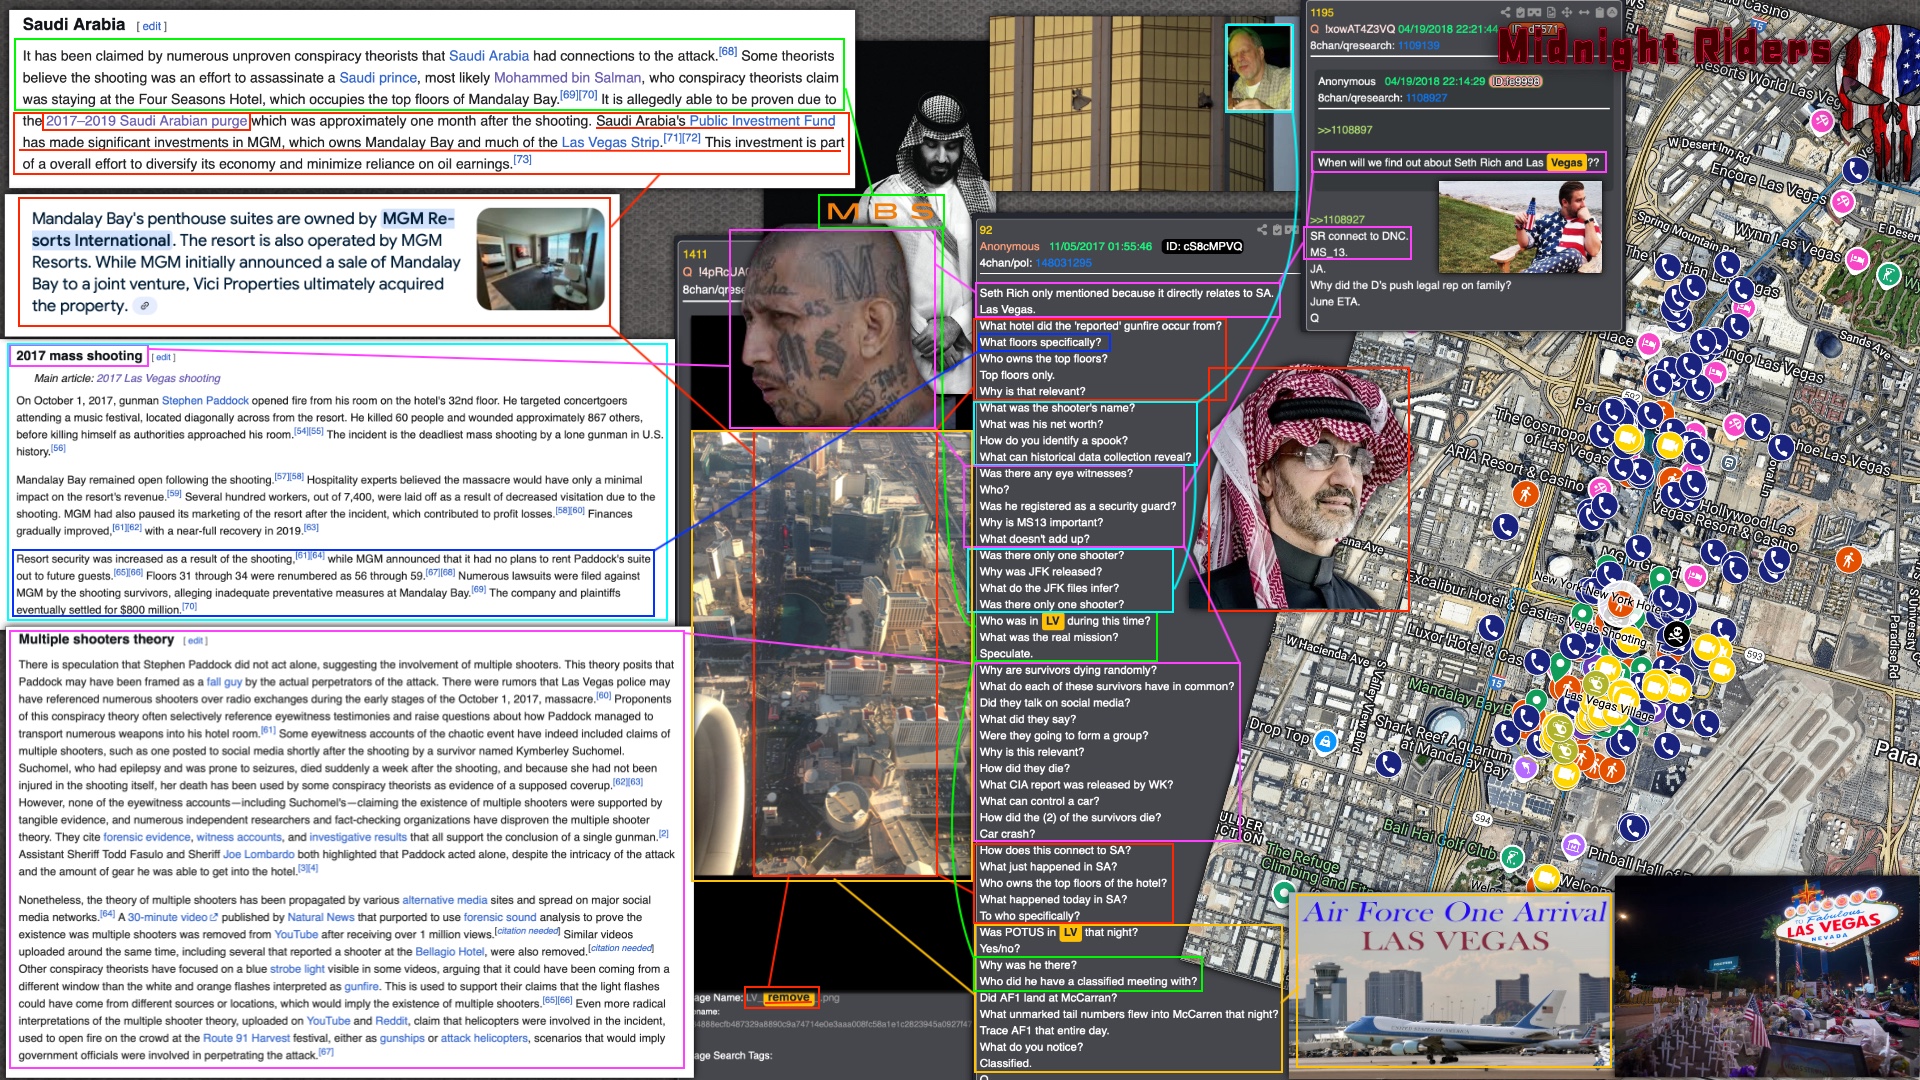The image size is (1920, 1080).
Task: Open the Mohammed bin Salman wiki link
Action: [x=567, y=77]
